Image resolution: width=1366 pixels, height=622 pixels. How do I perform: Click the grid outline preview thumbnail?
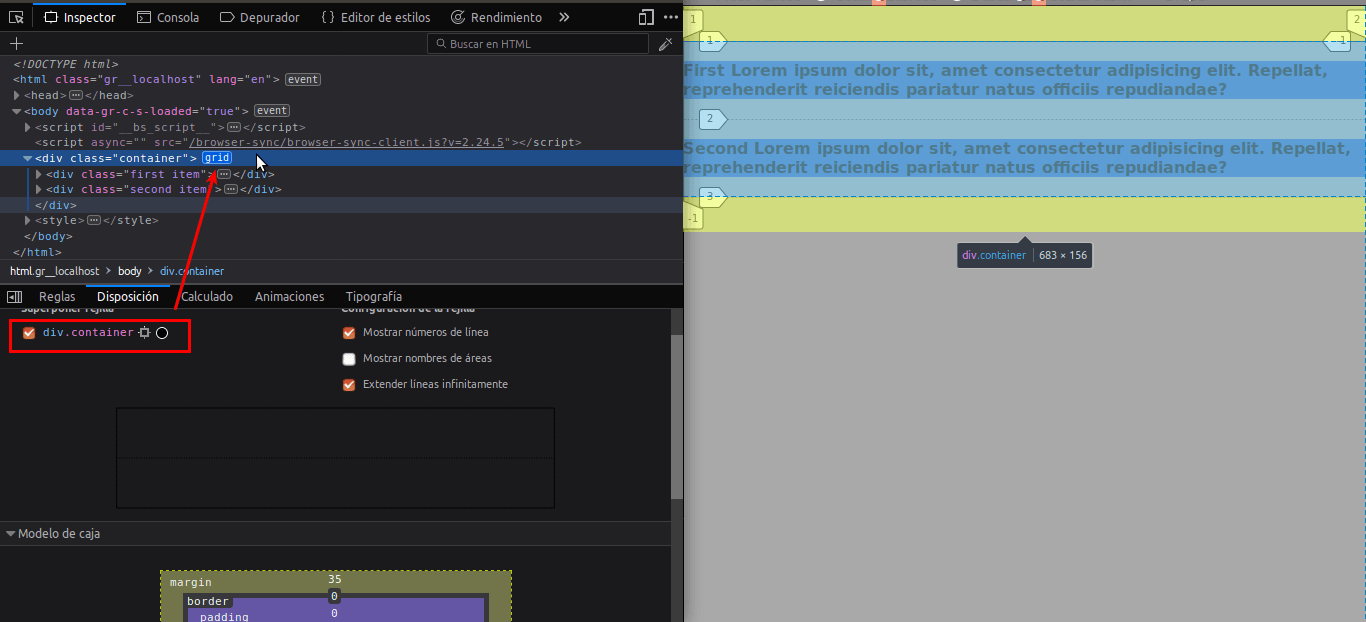pyautogui.click(x=335, y=458)
